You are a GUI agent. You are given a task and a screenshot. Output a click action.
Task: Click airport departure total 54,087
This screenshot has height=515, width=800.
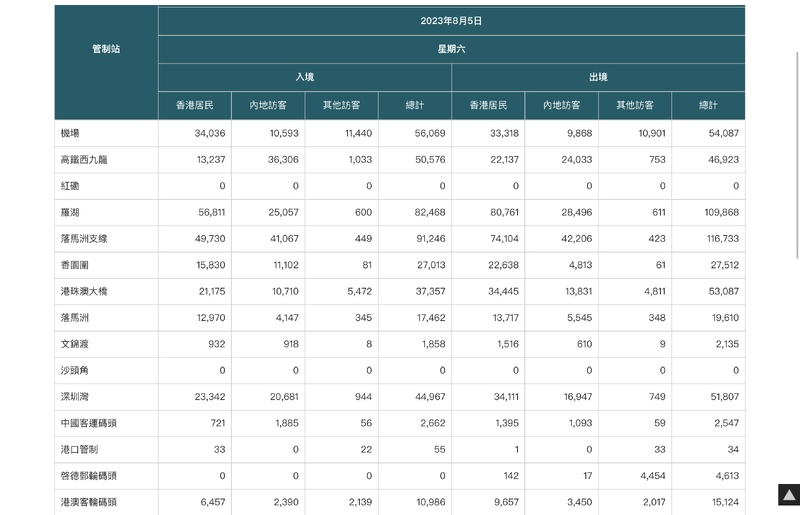723,133
